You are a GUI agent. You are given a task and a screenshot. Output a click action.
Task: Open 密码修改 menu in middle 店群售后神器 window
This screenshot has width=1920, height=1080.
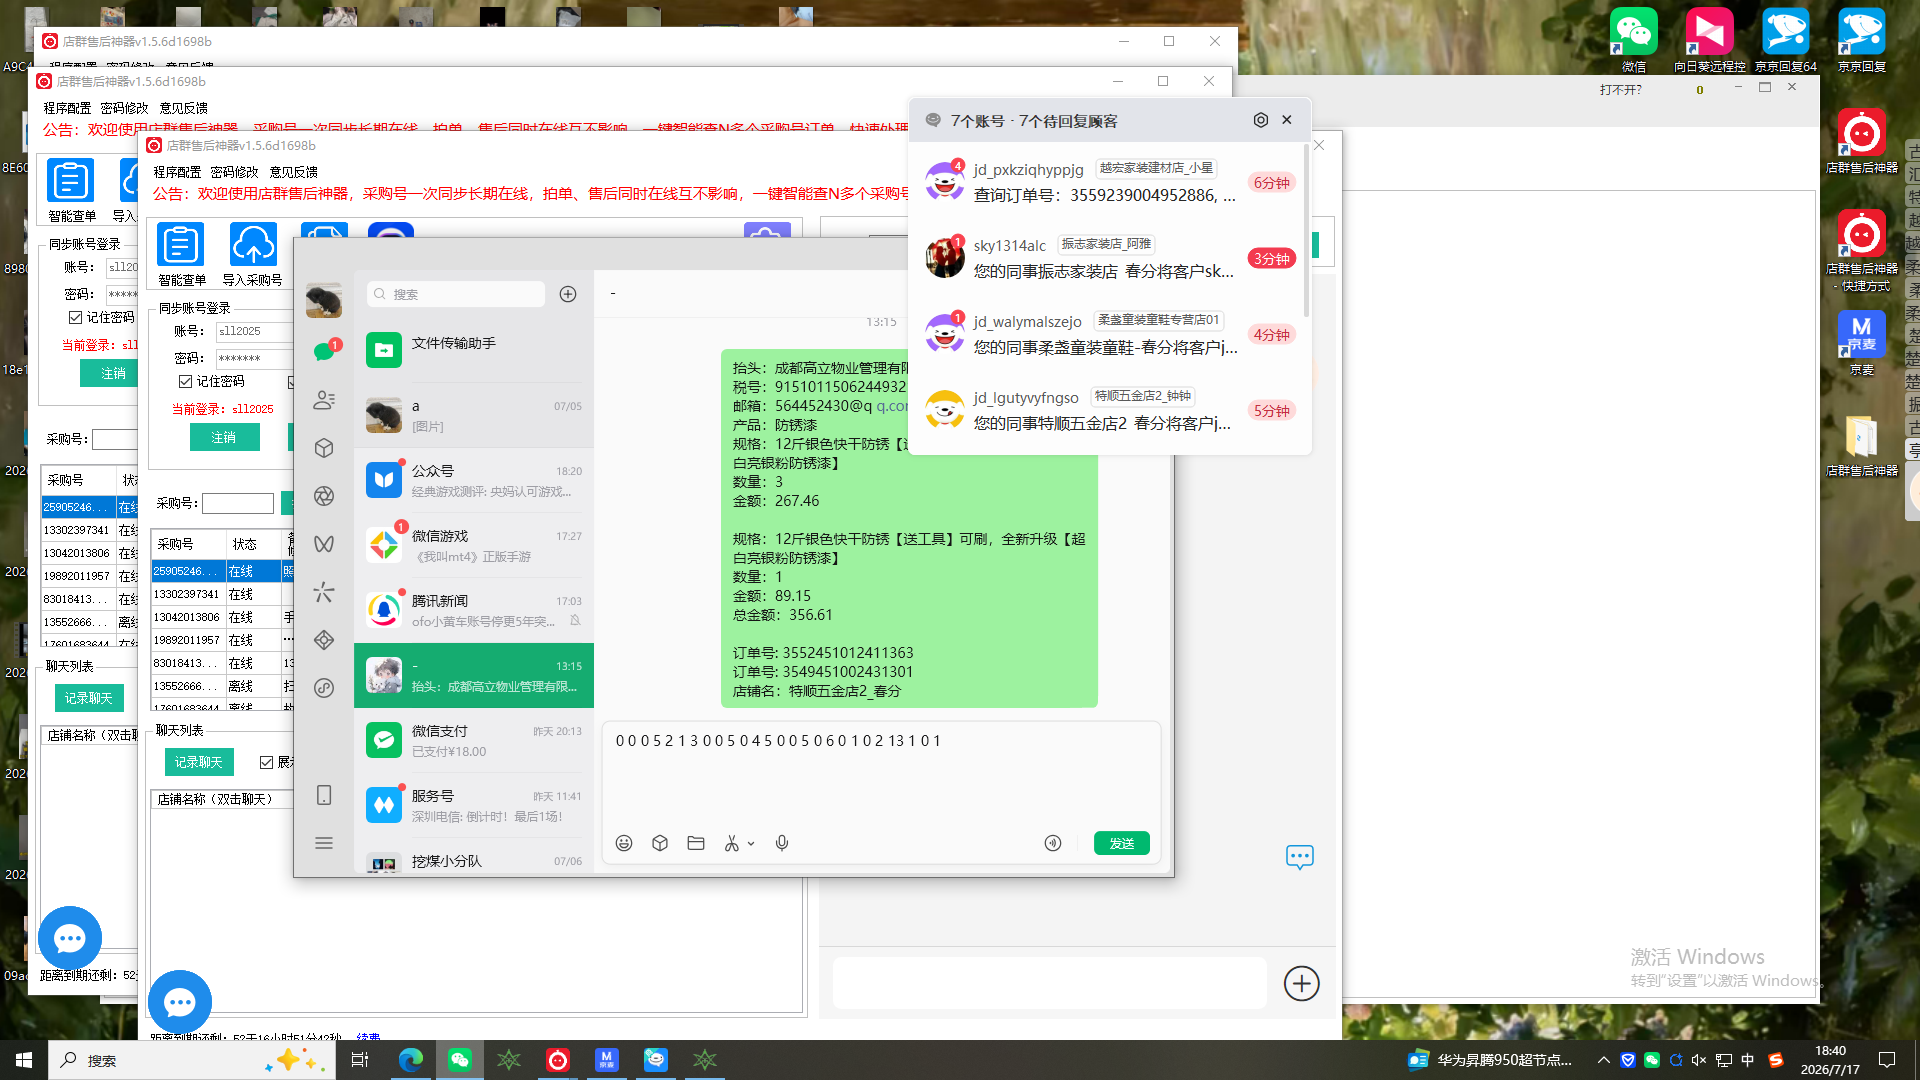(124, 108)
